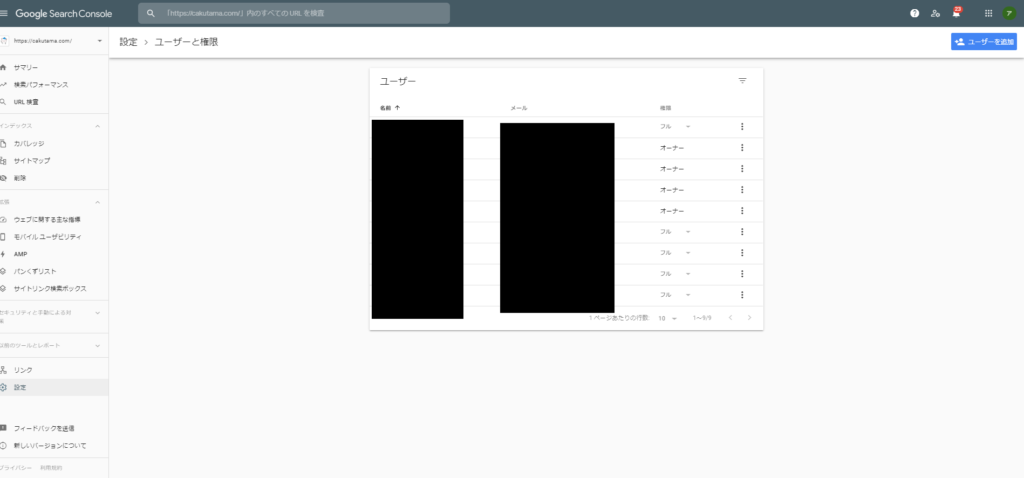This screenshot has width=1024, height=478.
Task: Click the ユーザーを追加 button
Action: [984, 42]
